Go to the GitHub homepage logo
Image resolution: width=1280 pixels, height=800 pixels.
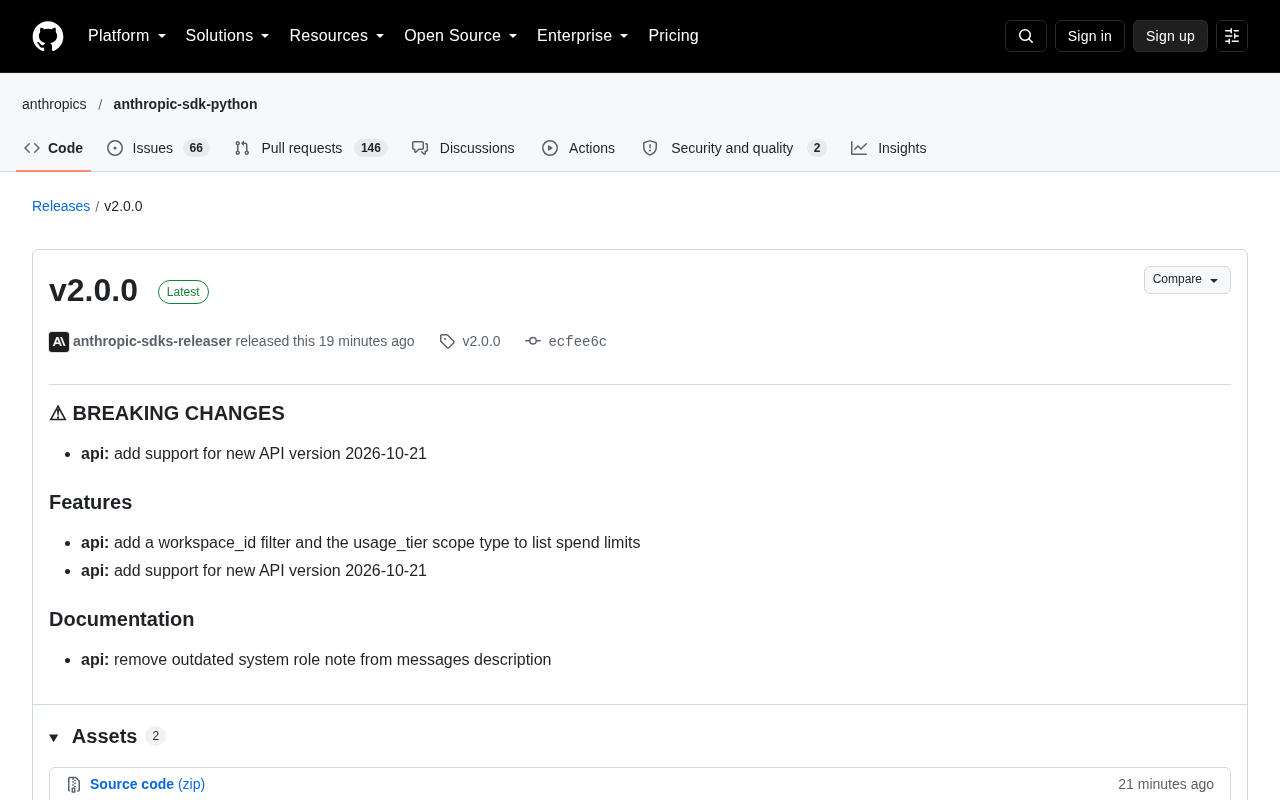tap(48, 36)
